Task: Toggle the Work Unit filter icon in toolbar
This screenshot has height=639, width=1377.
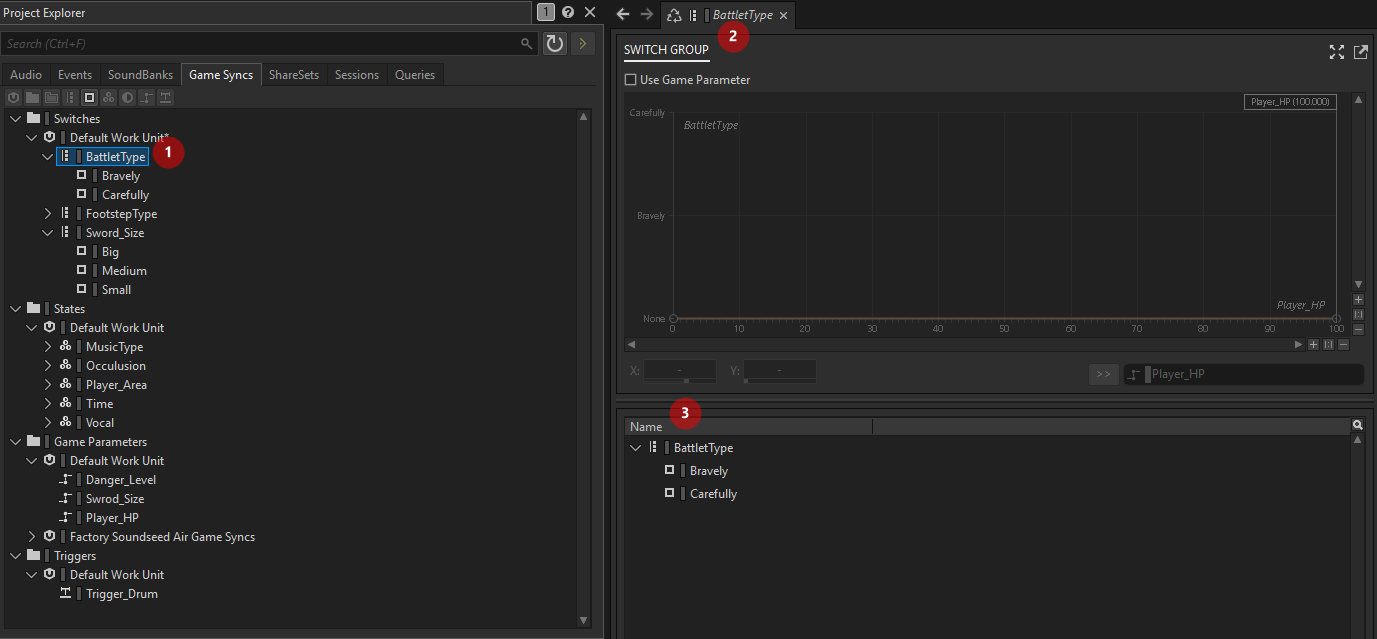Action: tap(13, 98)
